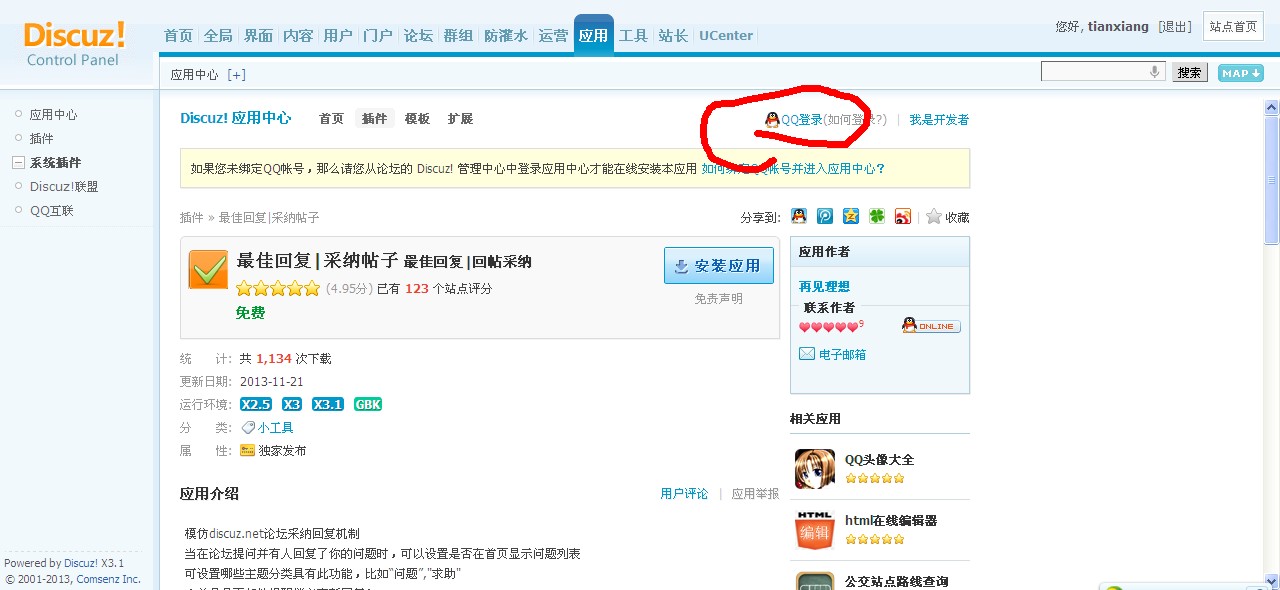1280x590 pixels.
Task: Click the envelope email icon
Action: click(x=807, y=354)
